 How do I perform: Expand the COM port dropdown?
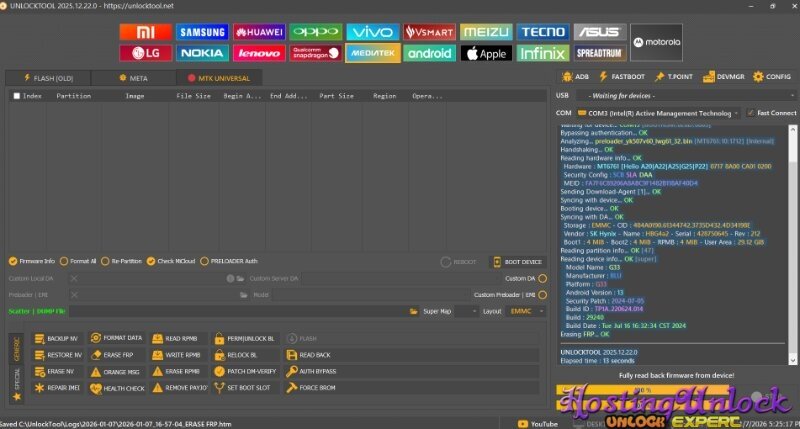735,113
